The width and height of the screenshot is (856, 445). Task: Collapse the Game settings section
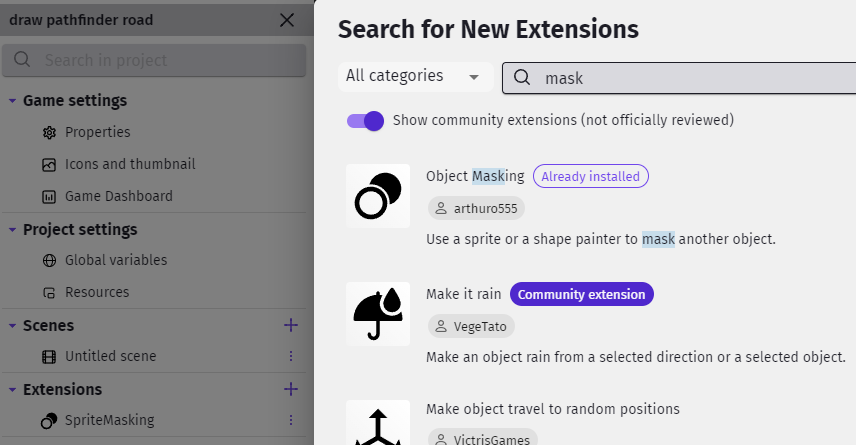click(12, 101)
